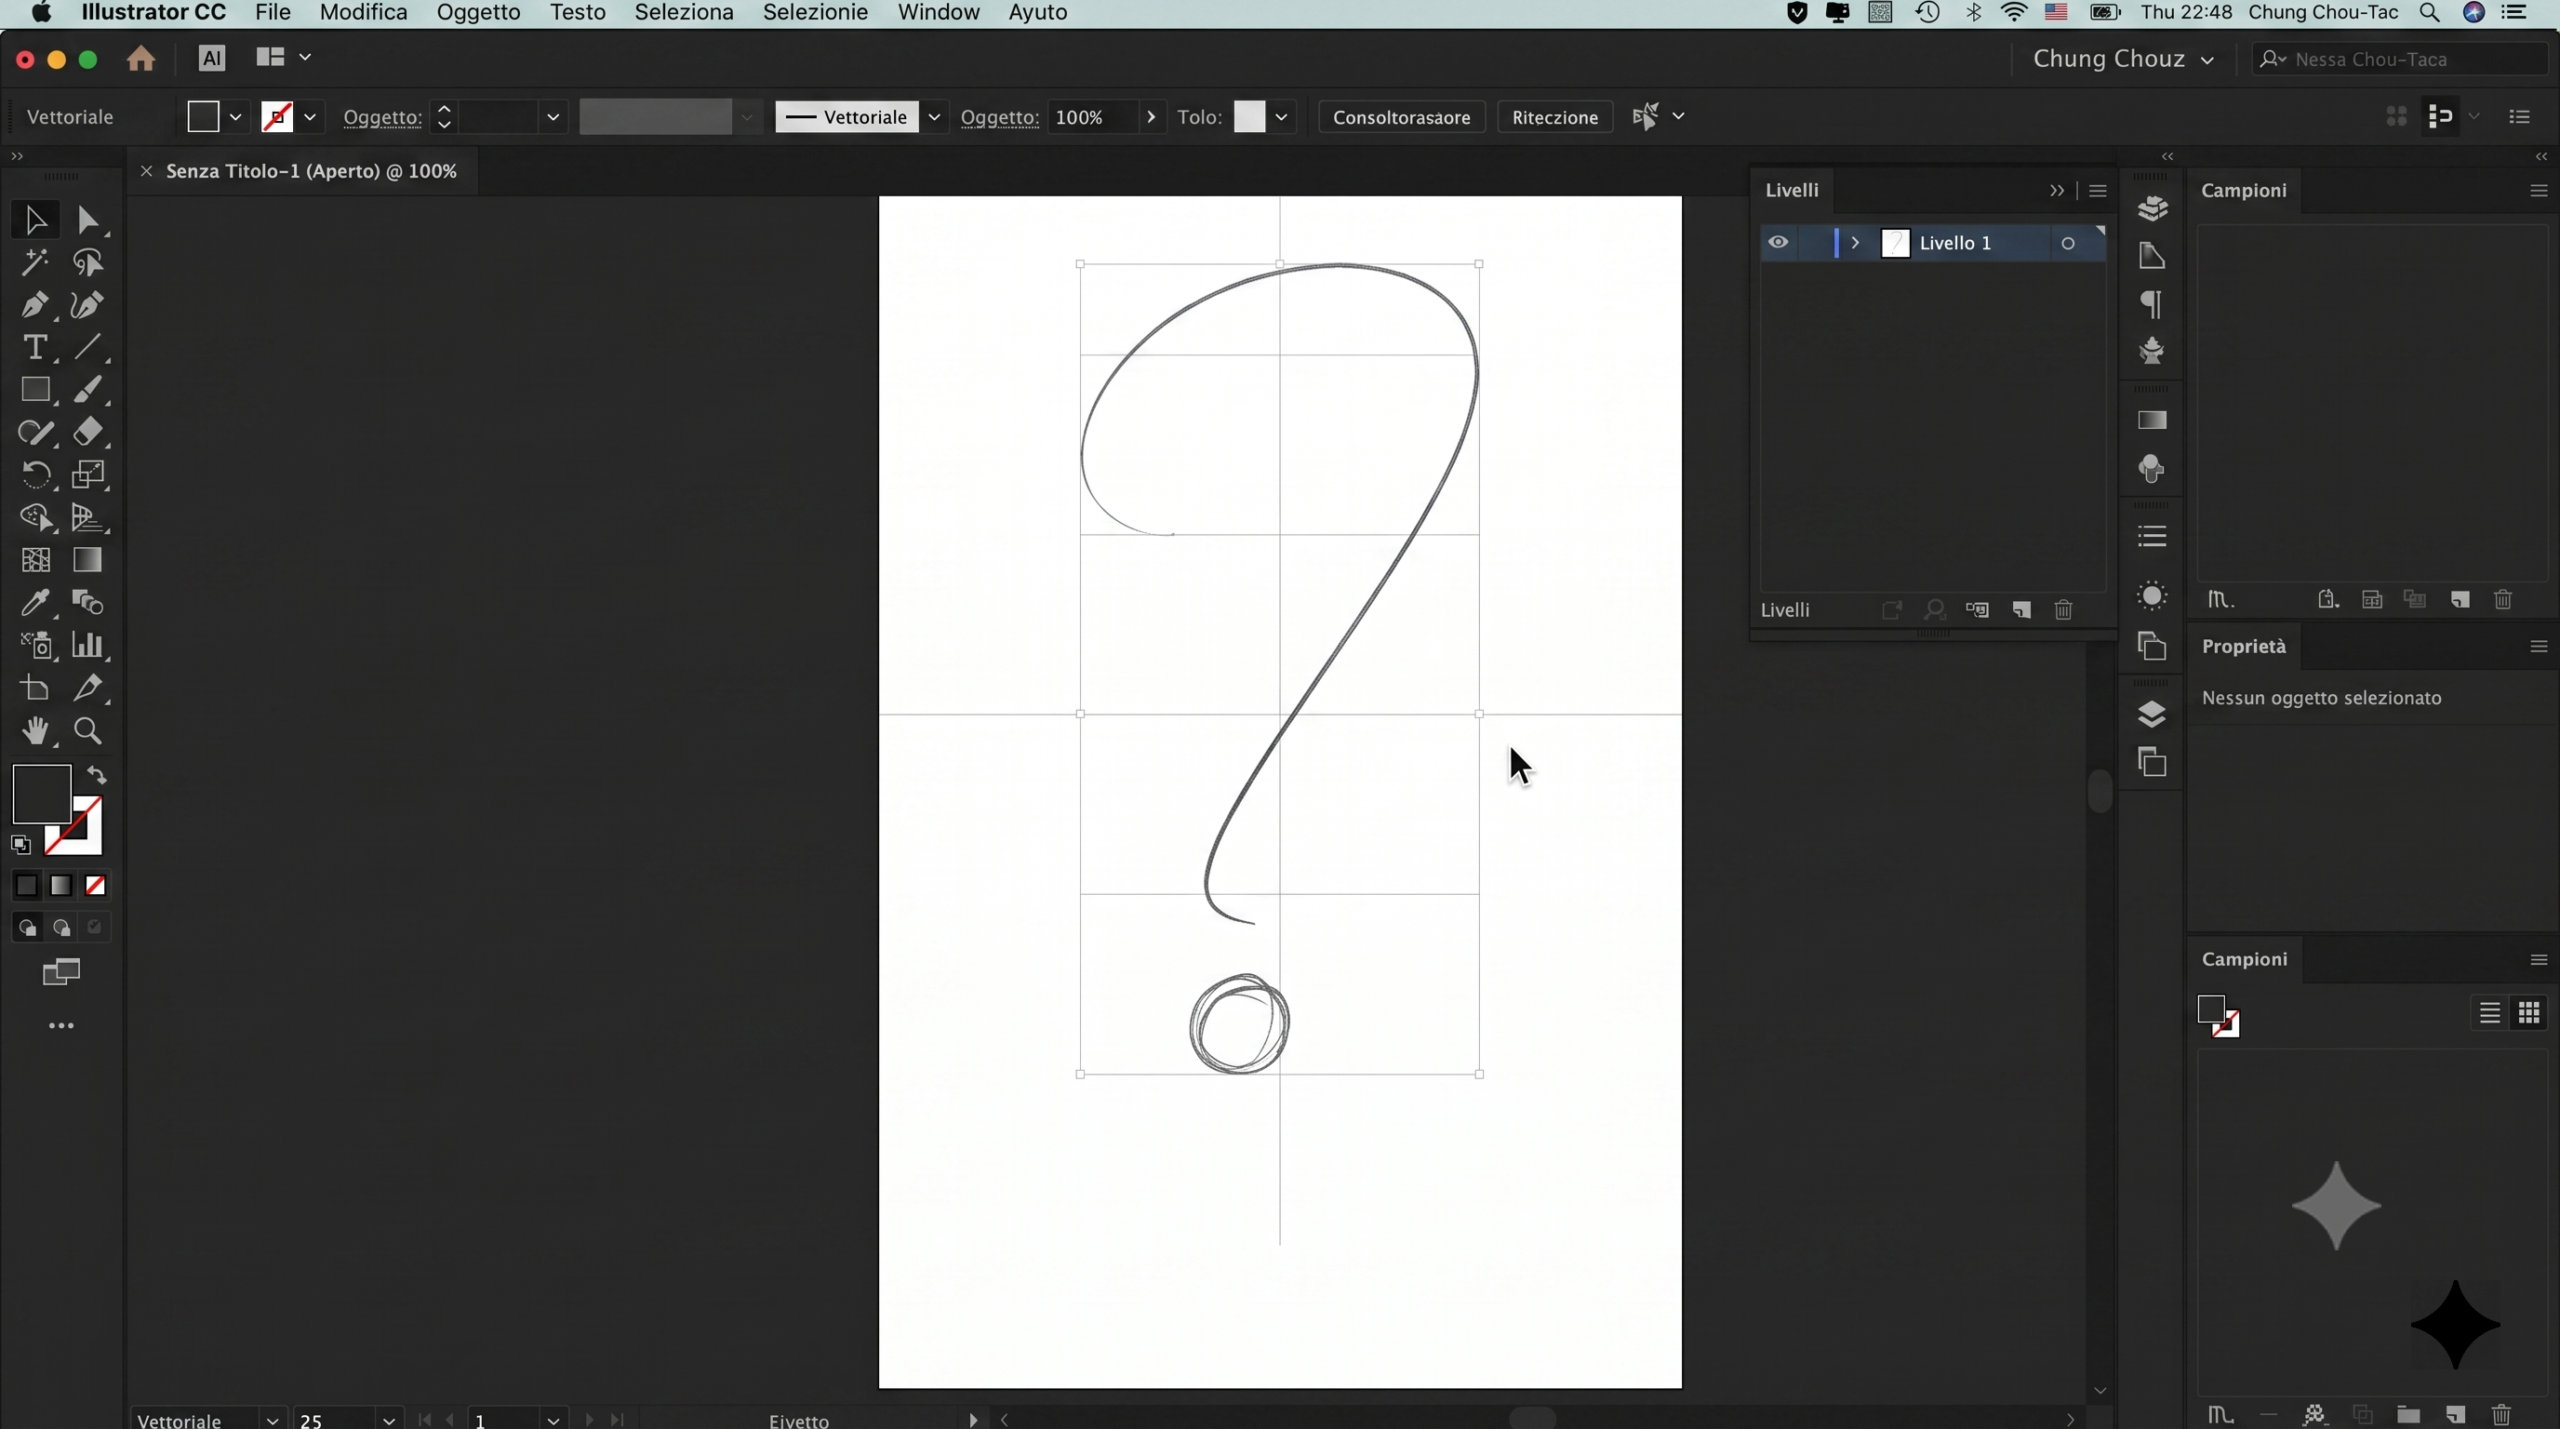Expand Livello 1 sublayers

pyautogui.click(x=1855, y=243)
